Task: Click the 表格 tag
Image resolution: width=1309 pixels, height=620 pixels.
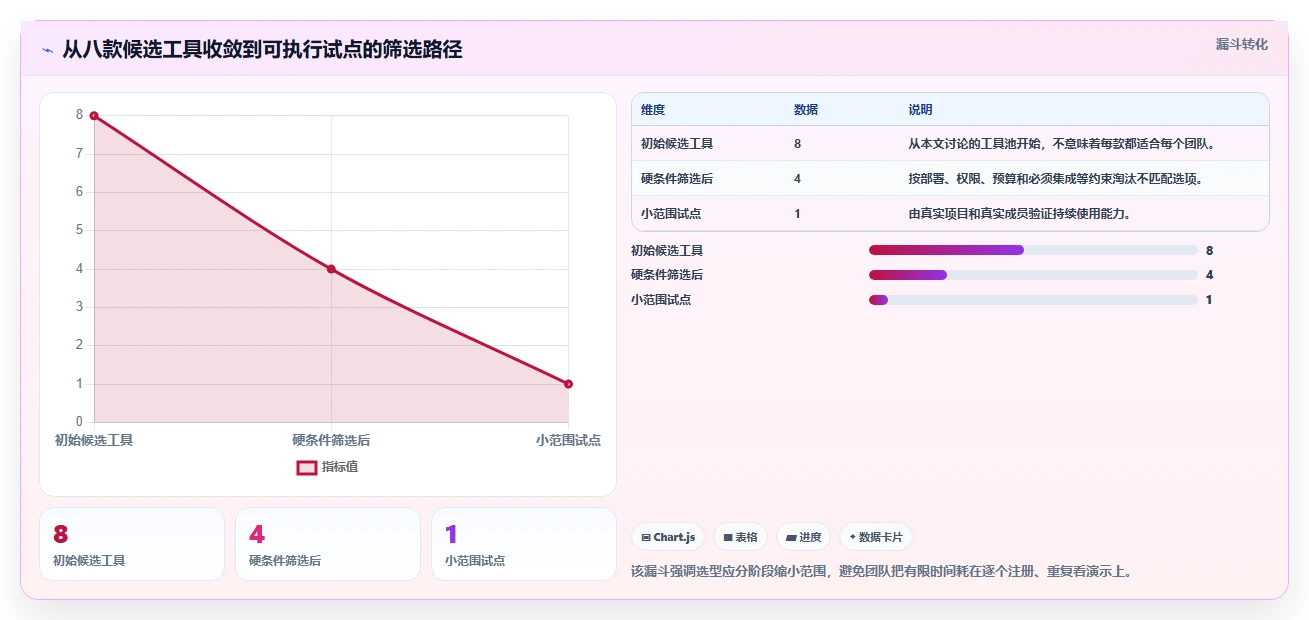Action: pos(741,537)
